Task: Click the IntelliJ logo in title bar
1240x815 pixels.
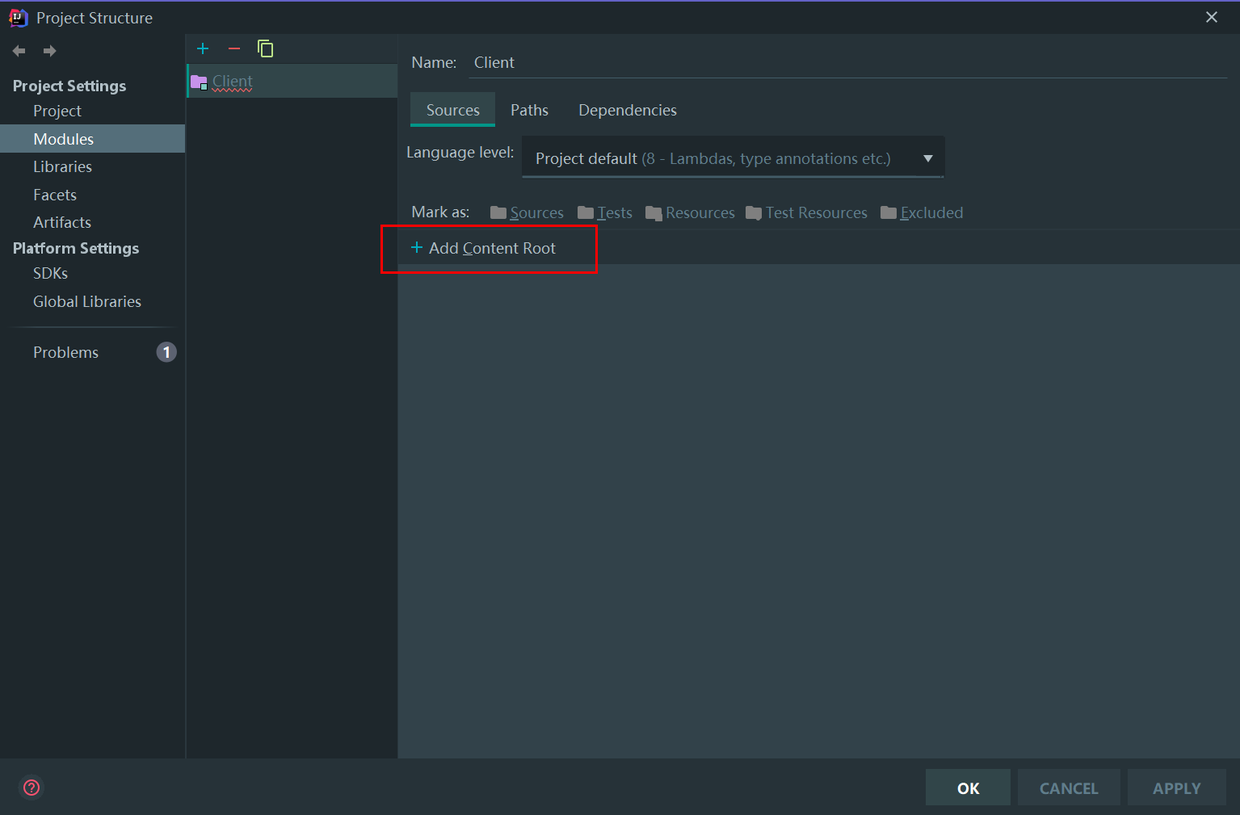Action: pyautogui.click(x=18, y=17)
